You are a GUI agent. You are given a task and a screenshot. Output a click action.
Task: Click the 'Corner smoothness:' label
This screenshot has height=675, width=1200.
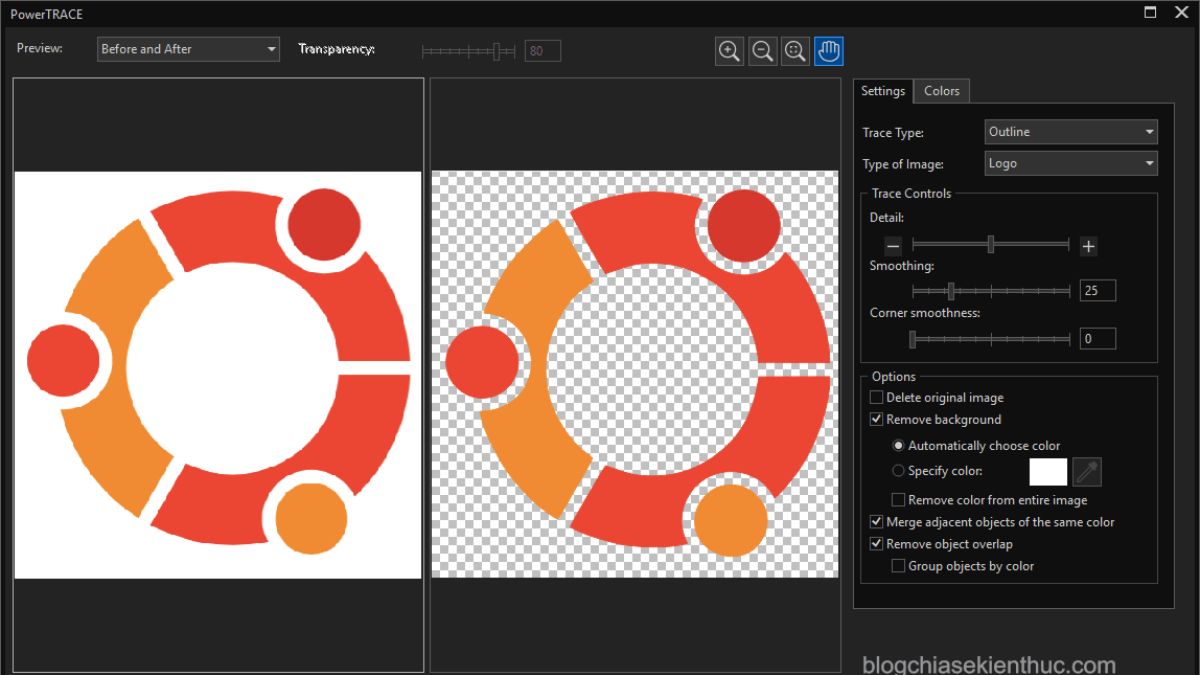[925, 313]
